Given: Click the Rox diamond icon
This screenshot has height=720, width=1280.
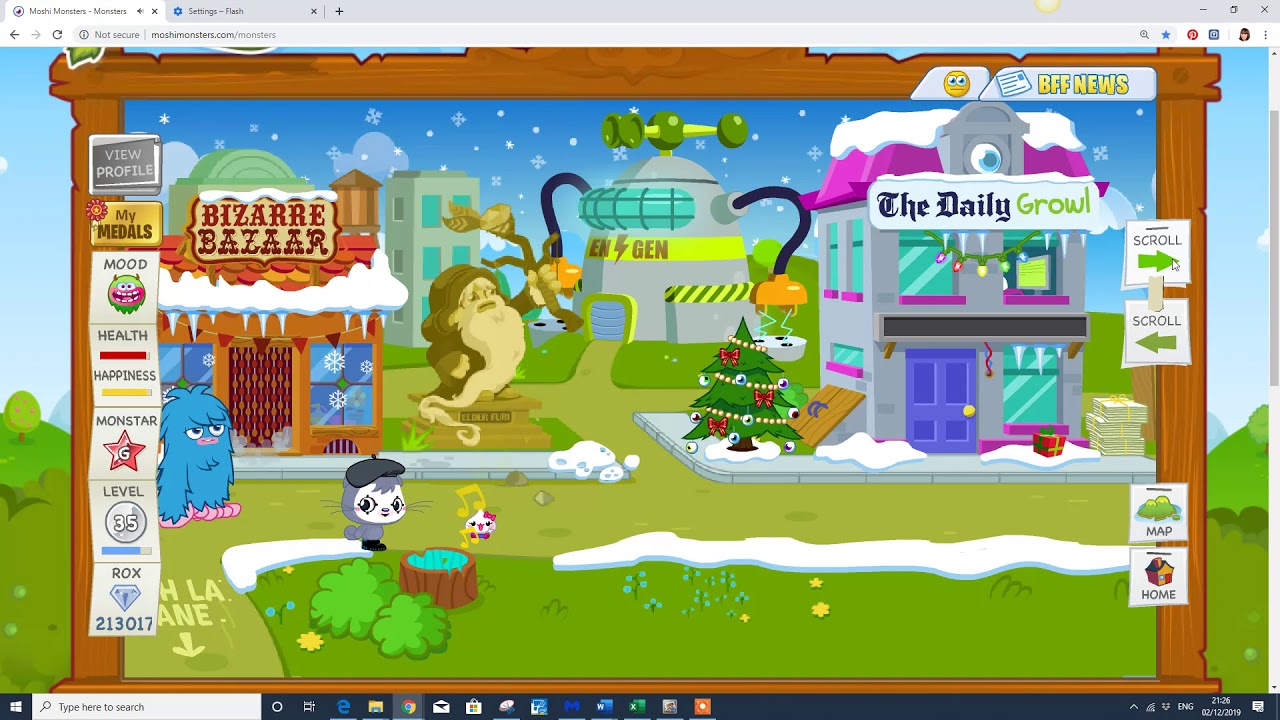Looking at the screenshot, I should point(125,597).
